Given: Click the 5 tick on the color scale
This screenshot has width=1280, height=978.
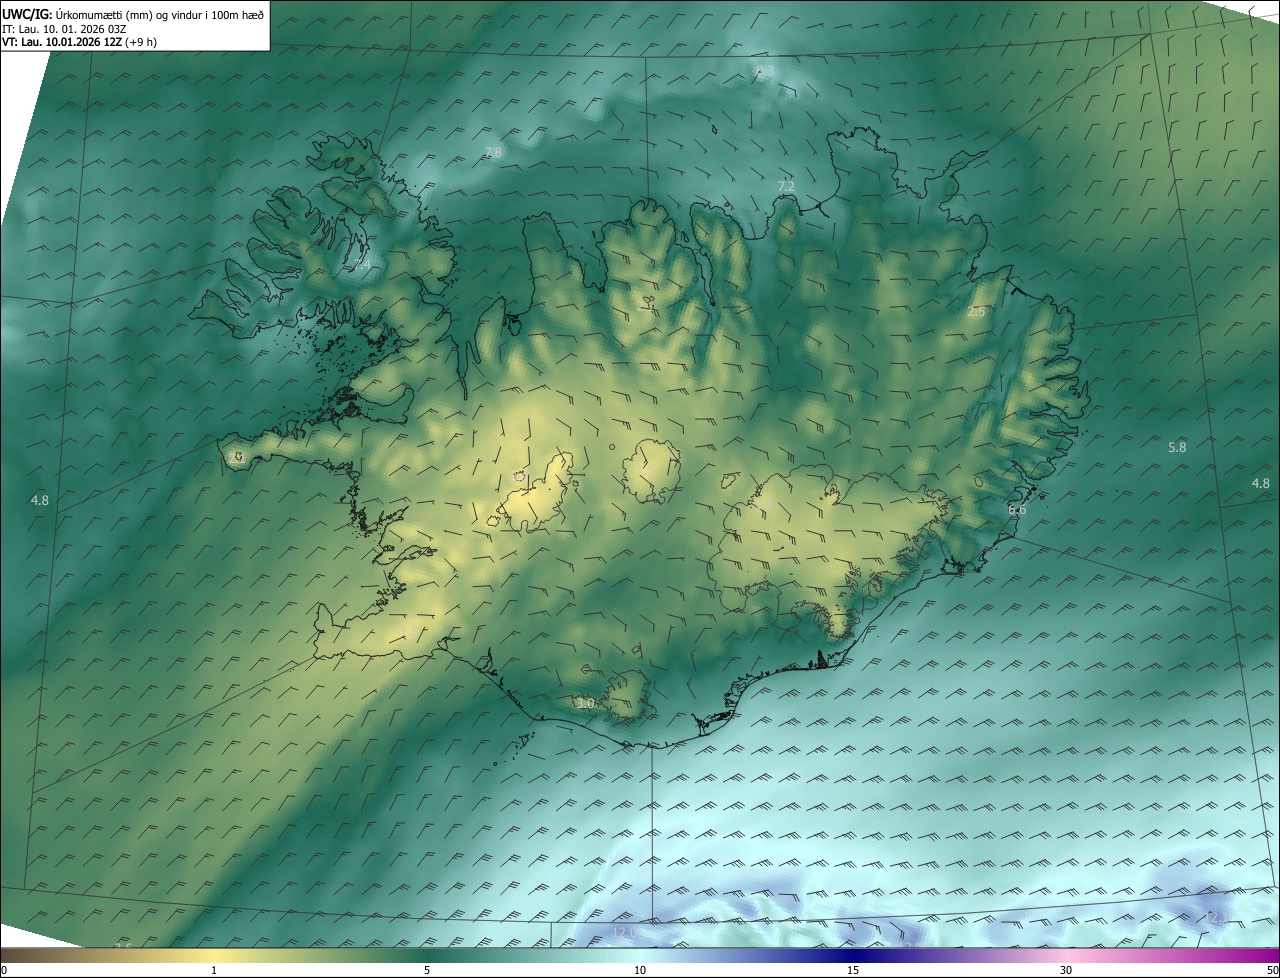Looking at the screenshot, I should point(427,970).
